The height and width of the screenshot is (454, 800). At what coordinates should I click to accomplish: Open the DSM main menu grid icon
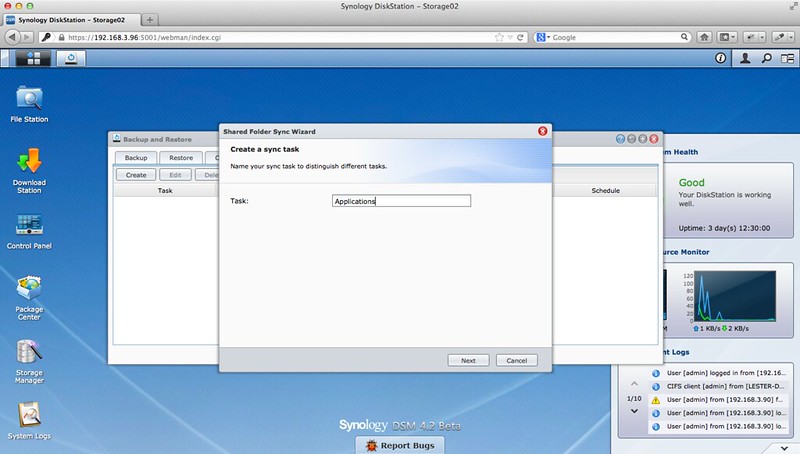pos(34,58)
